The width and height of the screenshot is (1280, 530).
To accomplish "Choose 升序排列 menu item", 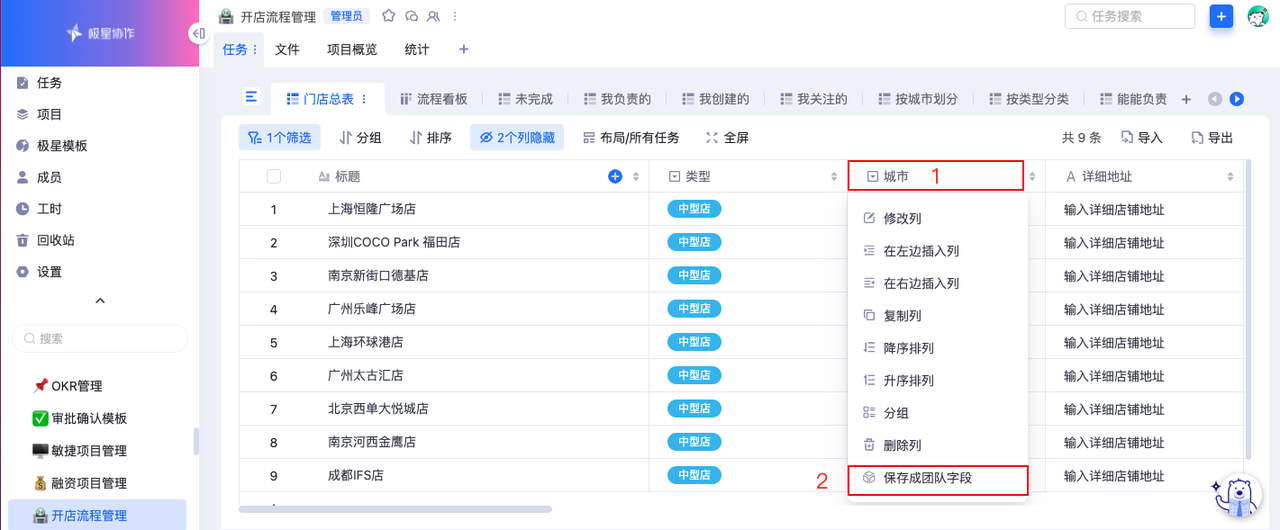I will pyautogui.click(x=938, y=381).
